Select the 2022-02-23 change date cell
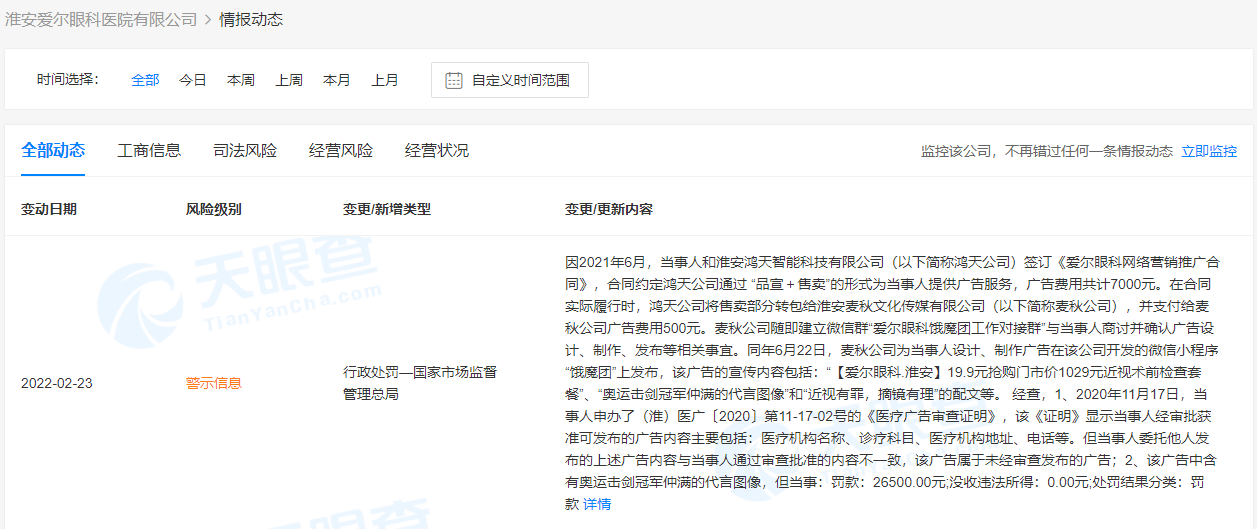 coord(57,383)
